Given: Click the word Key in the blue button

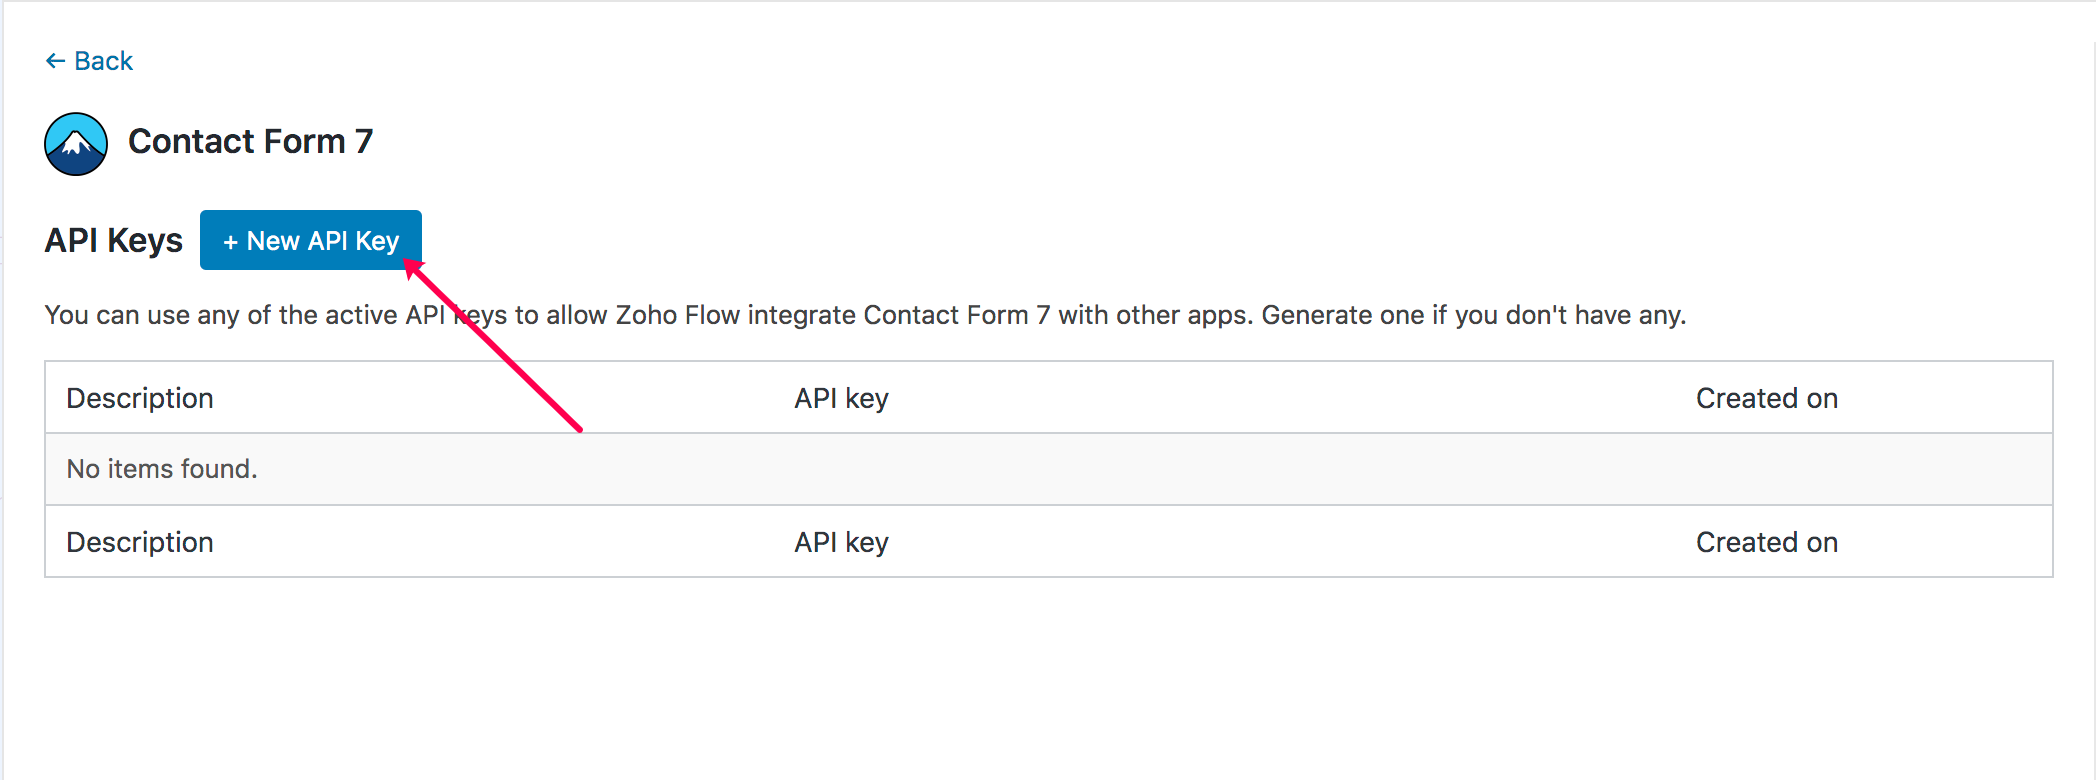Looking at the screenshot, I should pos(377,241).
